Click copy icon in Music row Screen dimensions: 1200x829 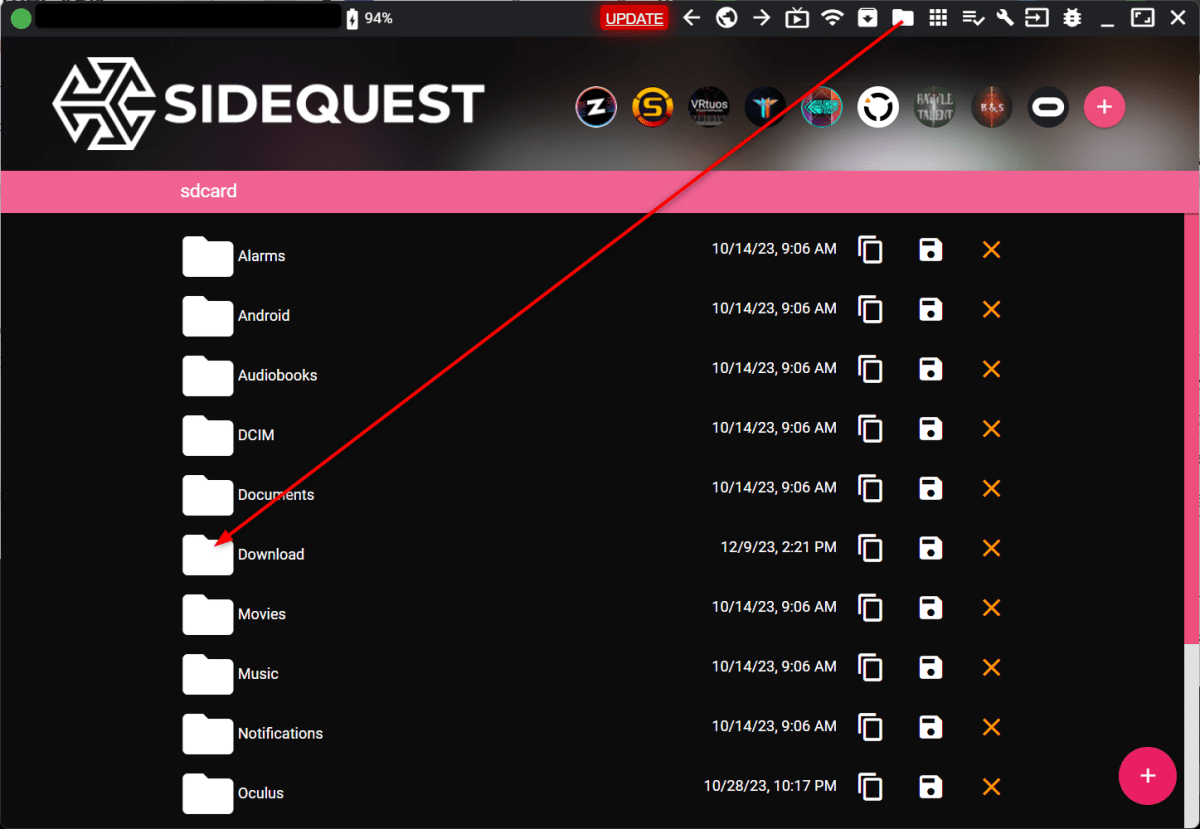(871, 668)
